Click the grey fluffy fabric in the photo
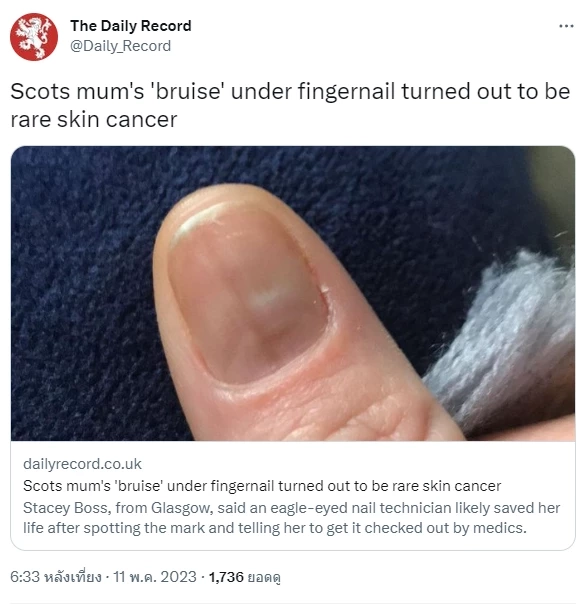Screen dimensions: 587x606 [510, 340]
